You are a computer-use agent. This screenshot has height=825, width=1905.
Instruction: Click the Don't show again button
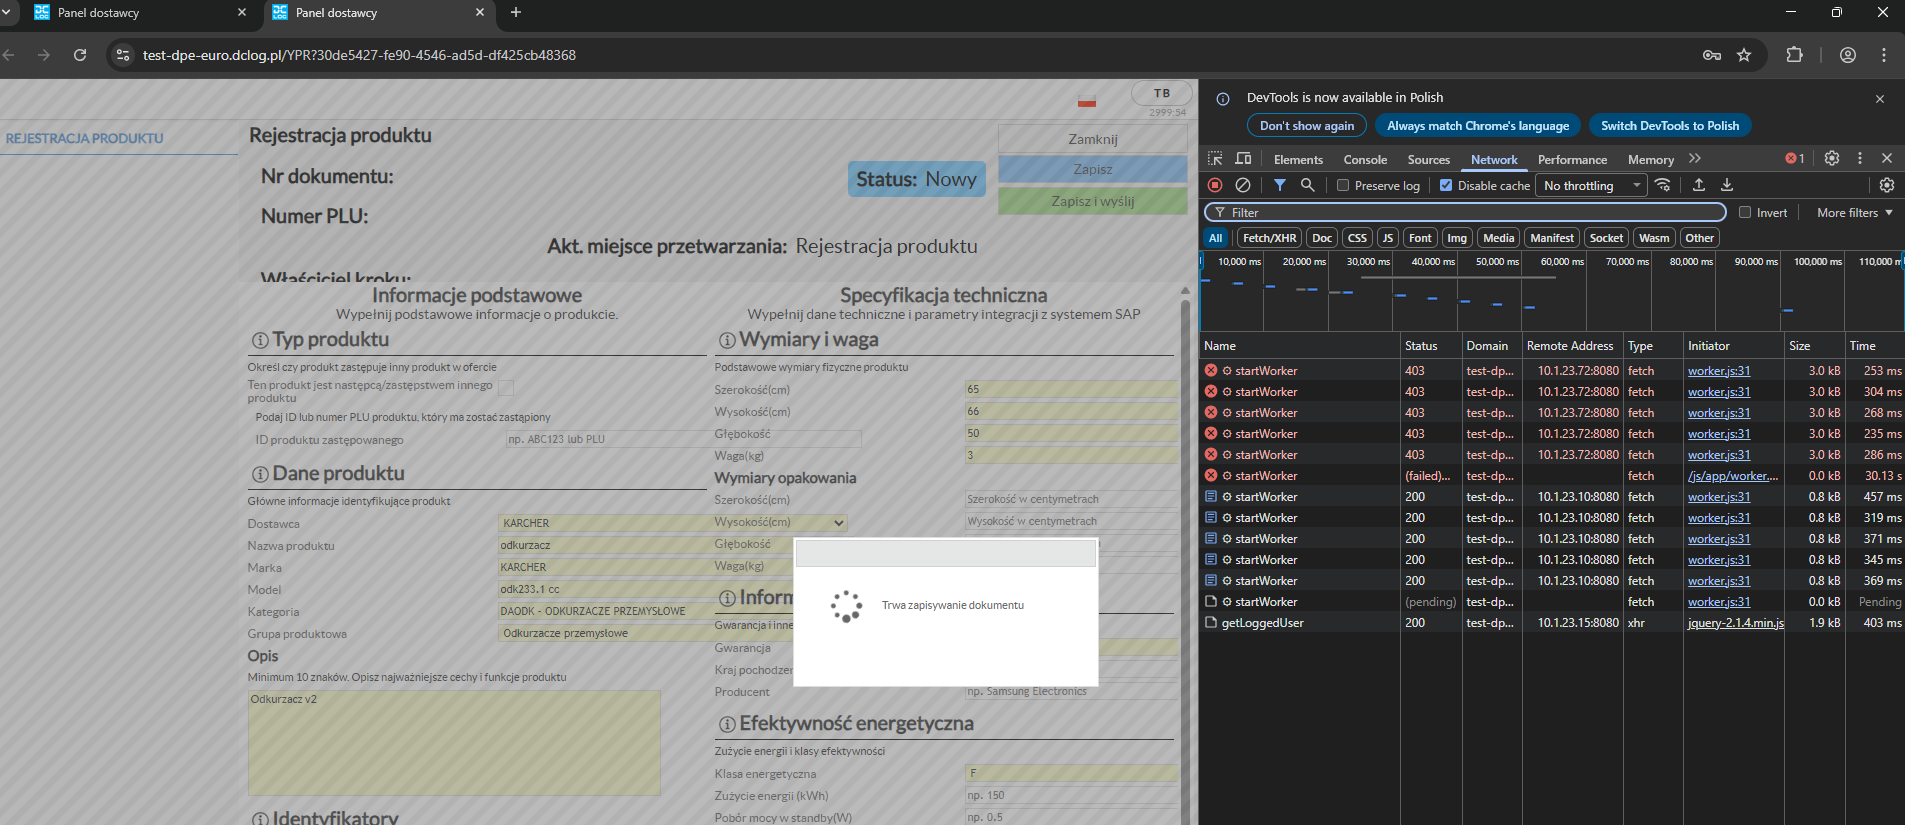pos(1307,126)
